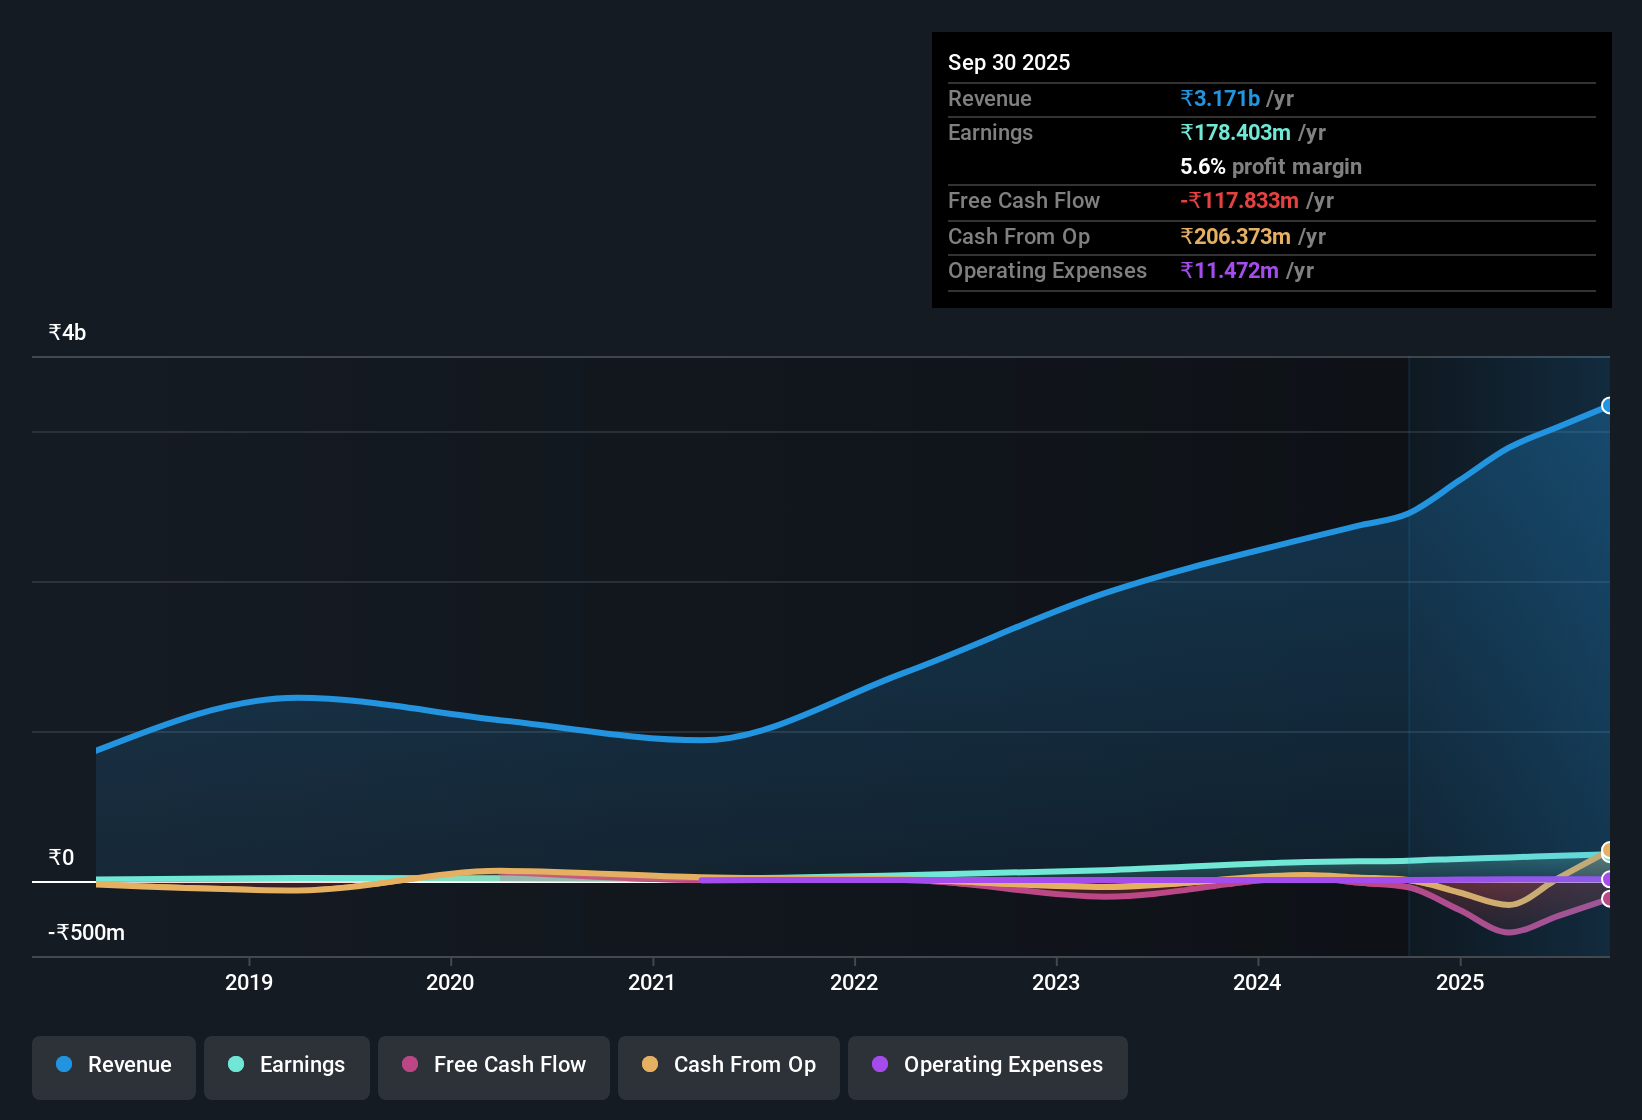1642x1120 pixels.
Task: Click the Free Cash Flow endpoint marker
Action: [x=1607, y=901]
